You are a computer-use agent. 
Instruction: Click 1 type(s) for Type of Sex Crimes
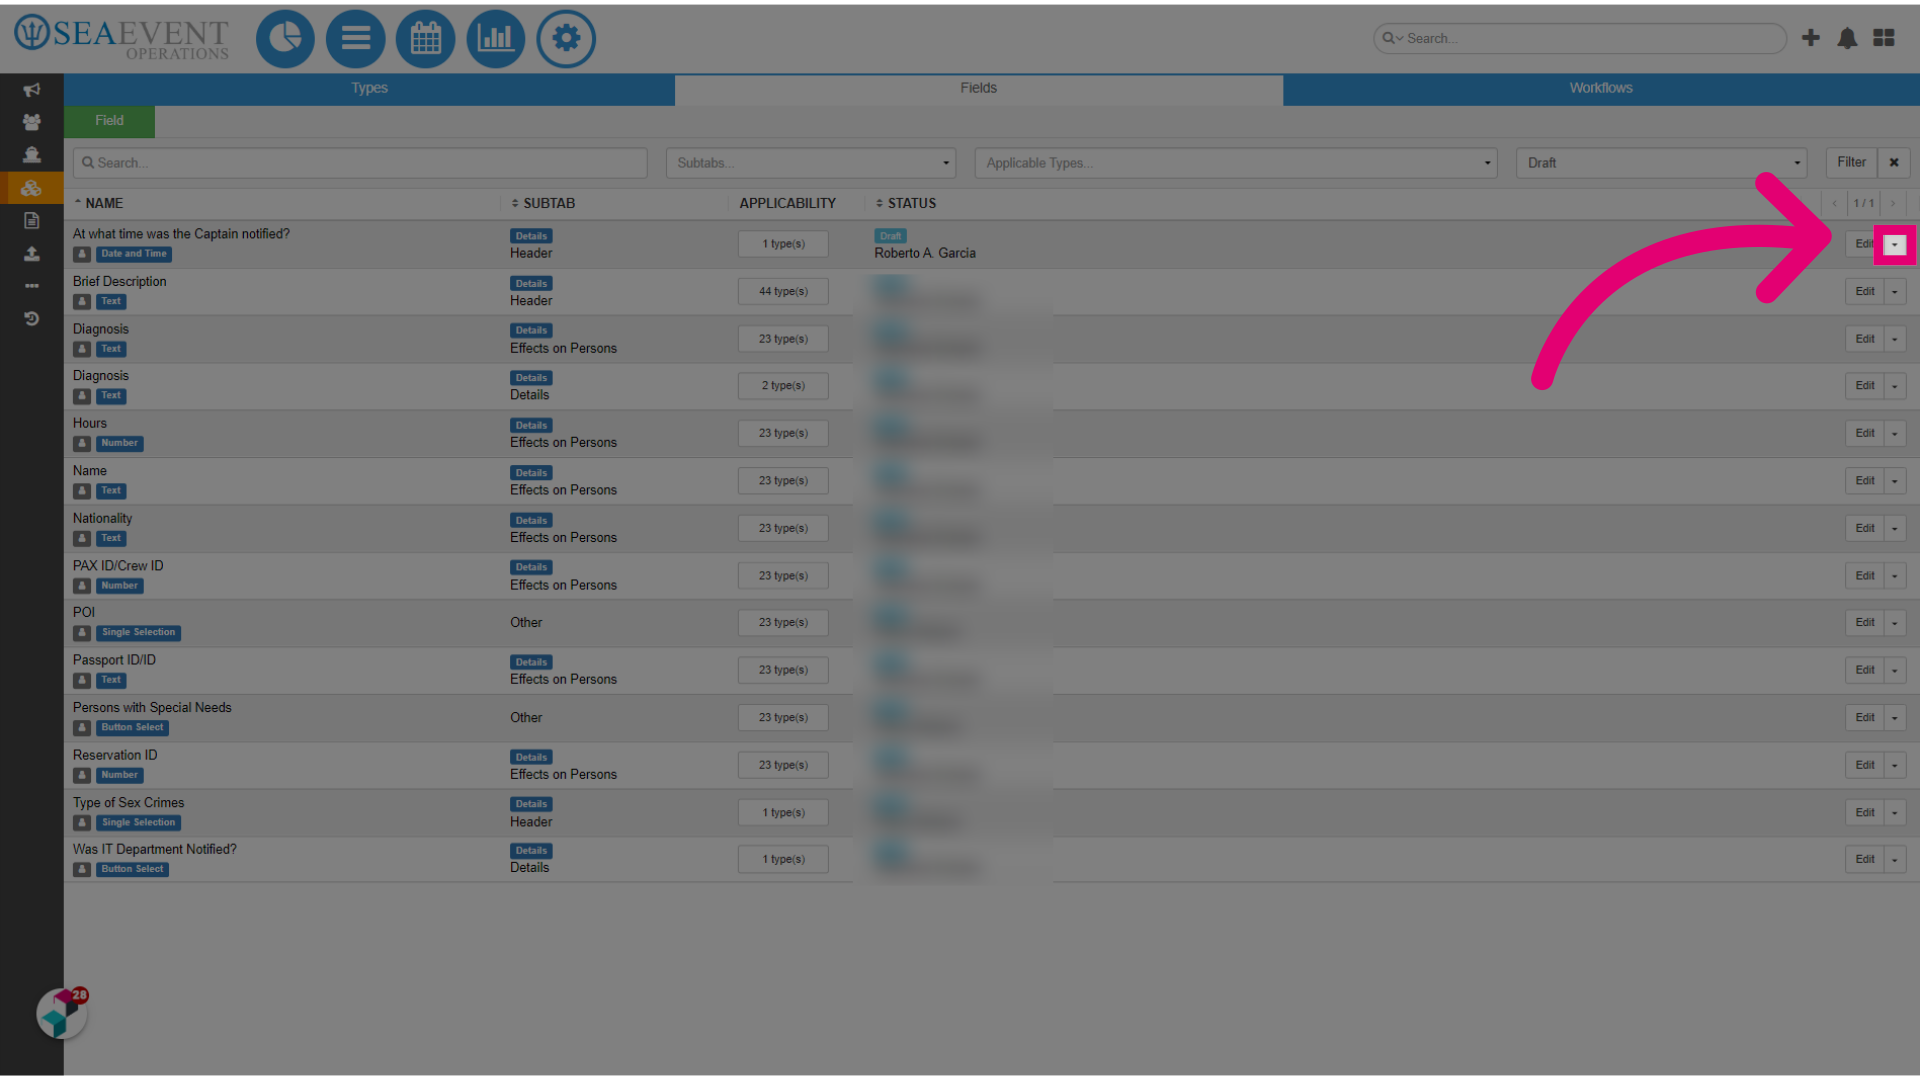(x=783, y=813)
